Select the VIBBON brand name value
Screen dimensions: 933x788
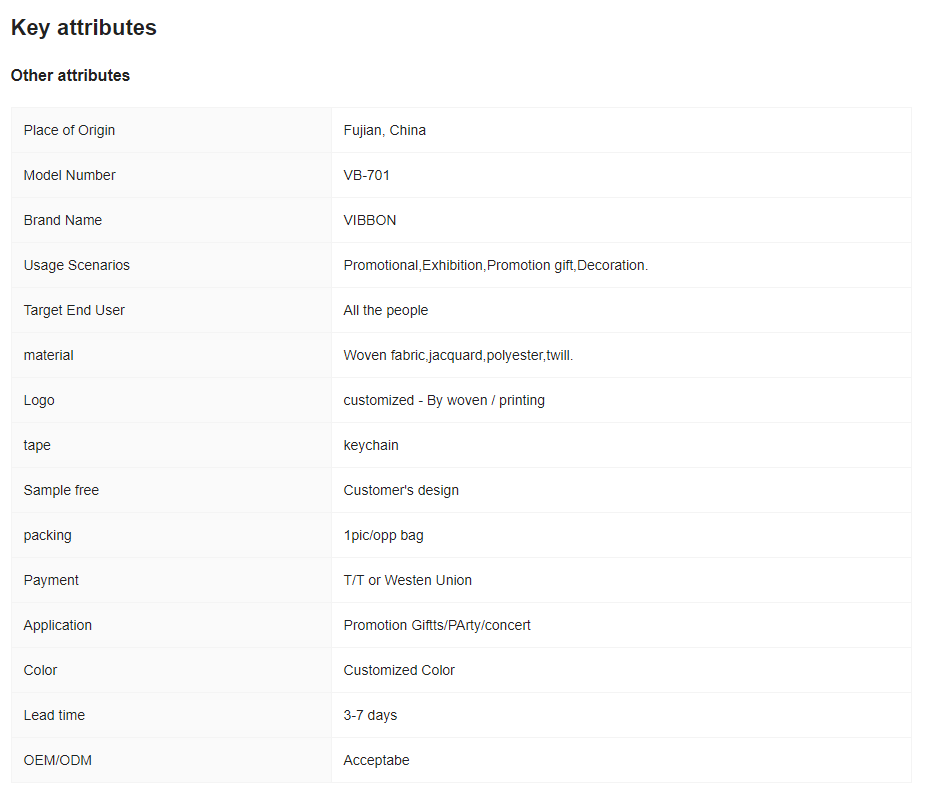click(369, 220)
